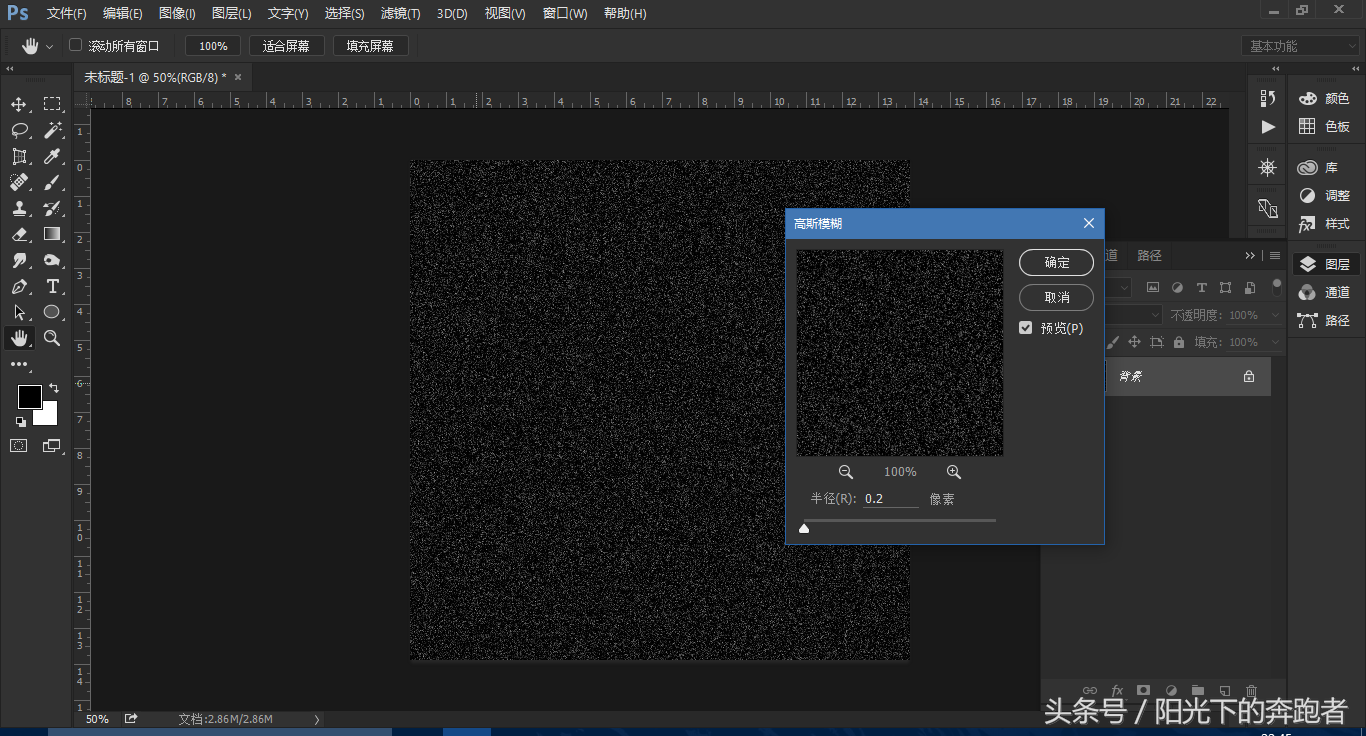Click the 确定 button
This screenshot has height=736, width=1366.
[x=1056, y=263]
